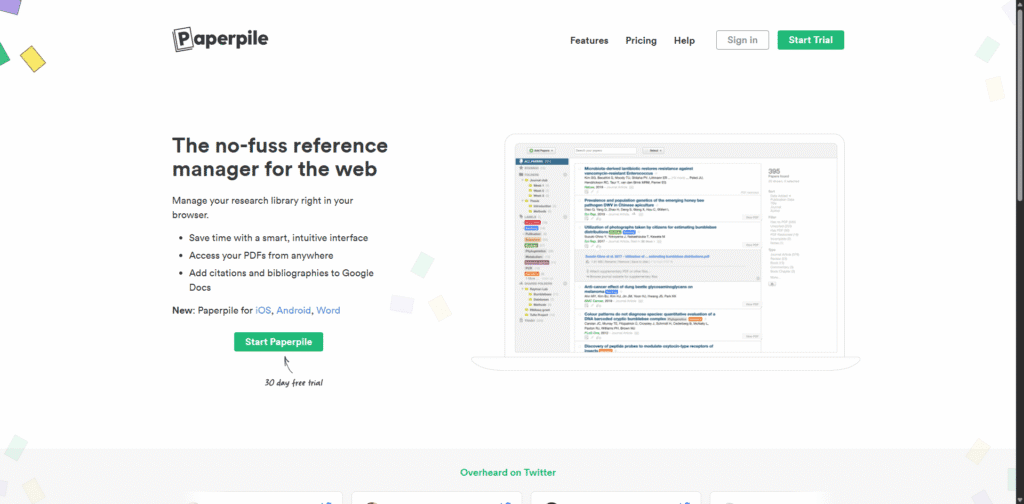Screen dimensions: 1024x504
Task: Click the laptop app screenshot image
Action: pyautogui.click(x=665, y=252)
